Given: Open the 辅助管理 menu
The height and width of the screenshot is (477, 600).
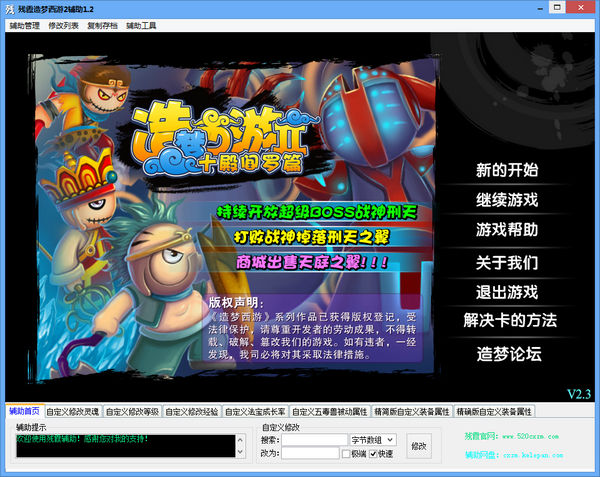Looking at the screenshot, I should (x=25, y=26).
